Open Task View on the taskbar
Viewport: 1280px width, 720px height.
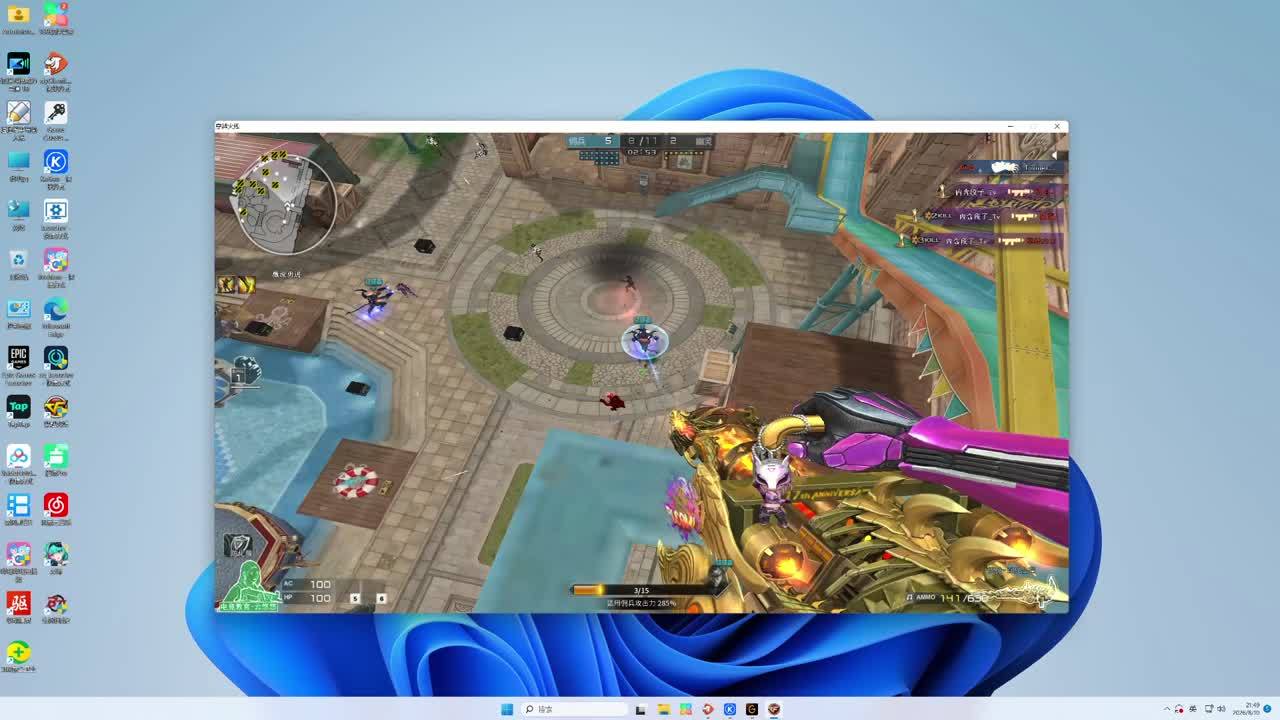[x=641, y=709]
